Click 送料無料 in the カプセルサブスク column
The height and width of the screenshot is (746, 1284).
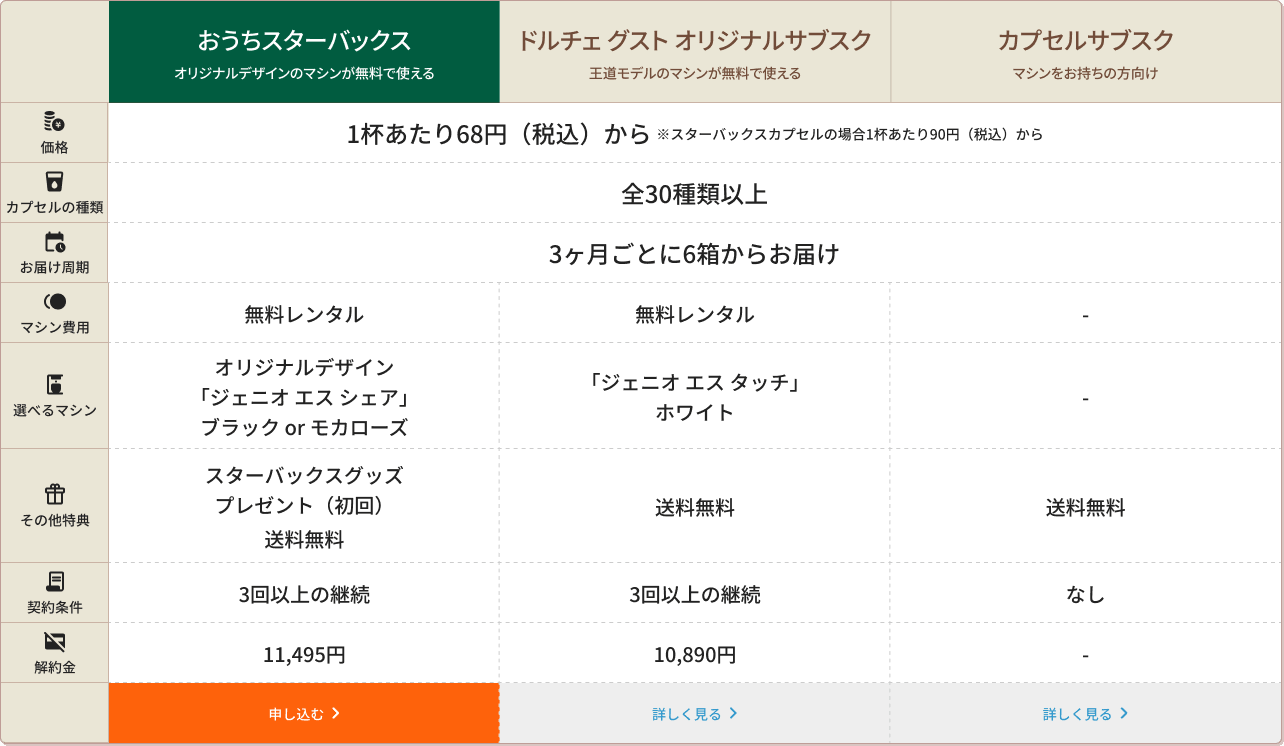1086,508
